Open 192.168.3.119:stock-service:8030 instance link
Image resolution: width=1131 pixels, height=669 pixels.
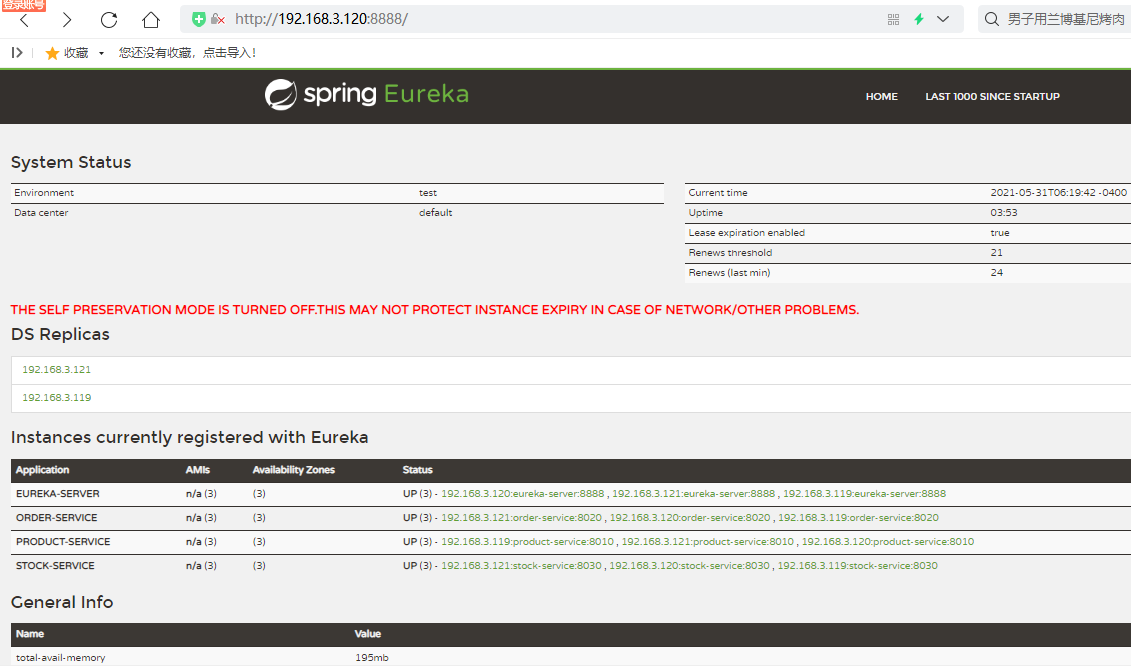pos(858,565)
